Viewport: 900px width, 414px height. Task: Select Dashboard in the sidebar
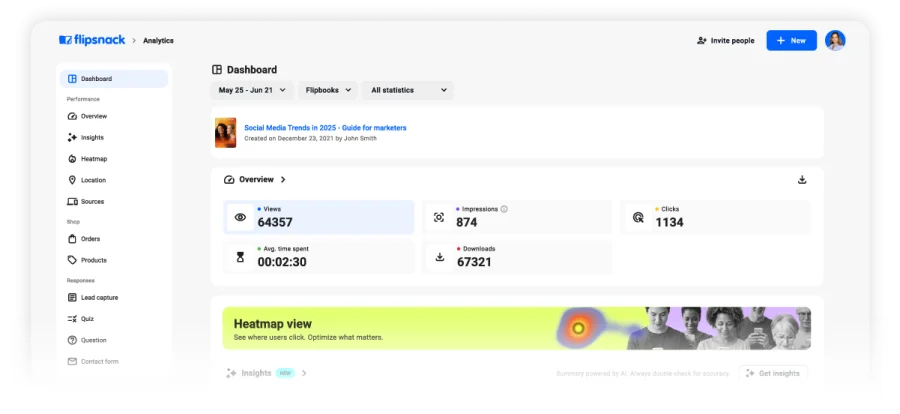tap(114, 79)
